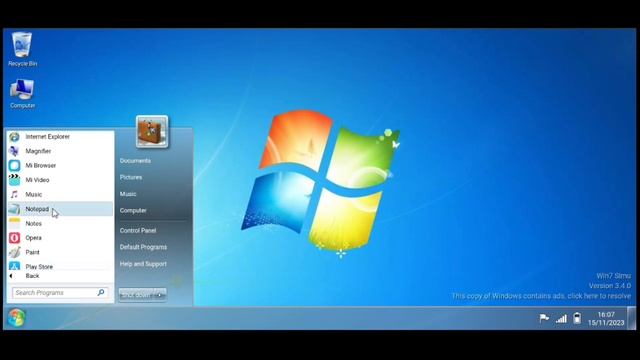Click the Start orb on taskbar

[16, 318]
